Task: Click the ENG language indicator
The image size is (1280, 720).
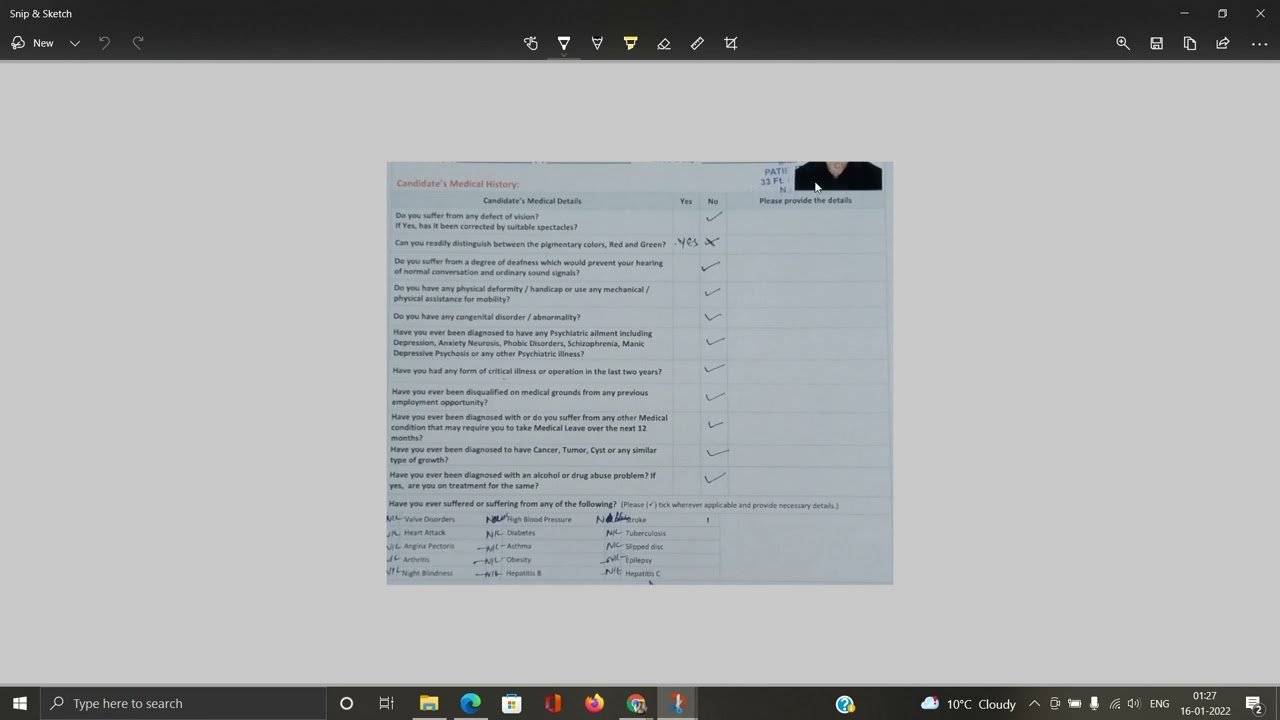Action: point(1160,704)
